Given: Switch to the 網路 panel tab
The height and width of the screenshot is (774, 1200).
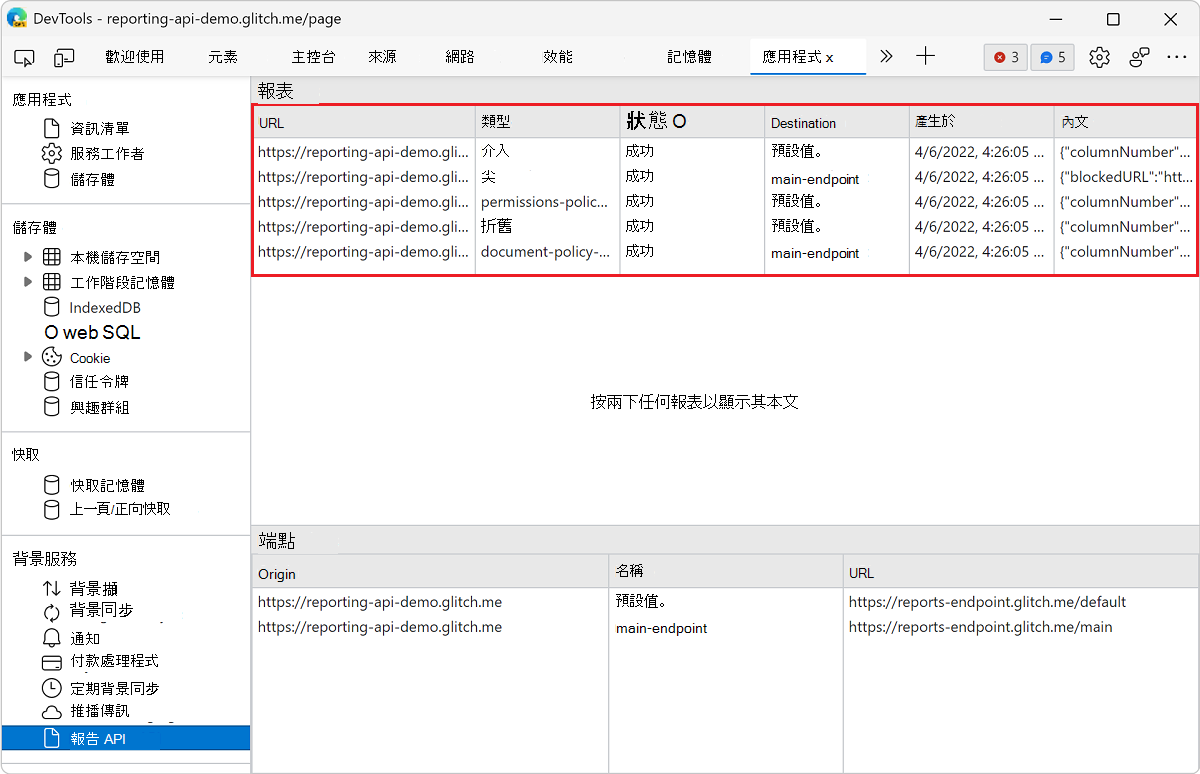Looking at the screenshot, I should (459, 57).
